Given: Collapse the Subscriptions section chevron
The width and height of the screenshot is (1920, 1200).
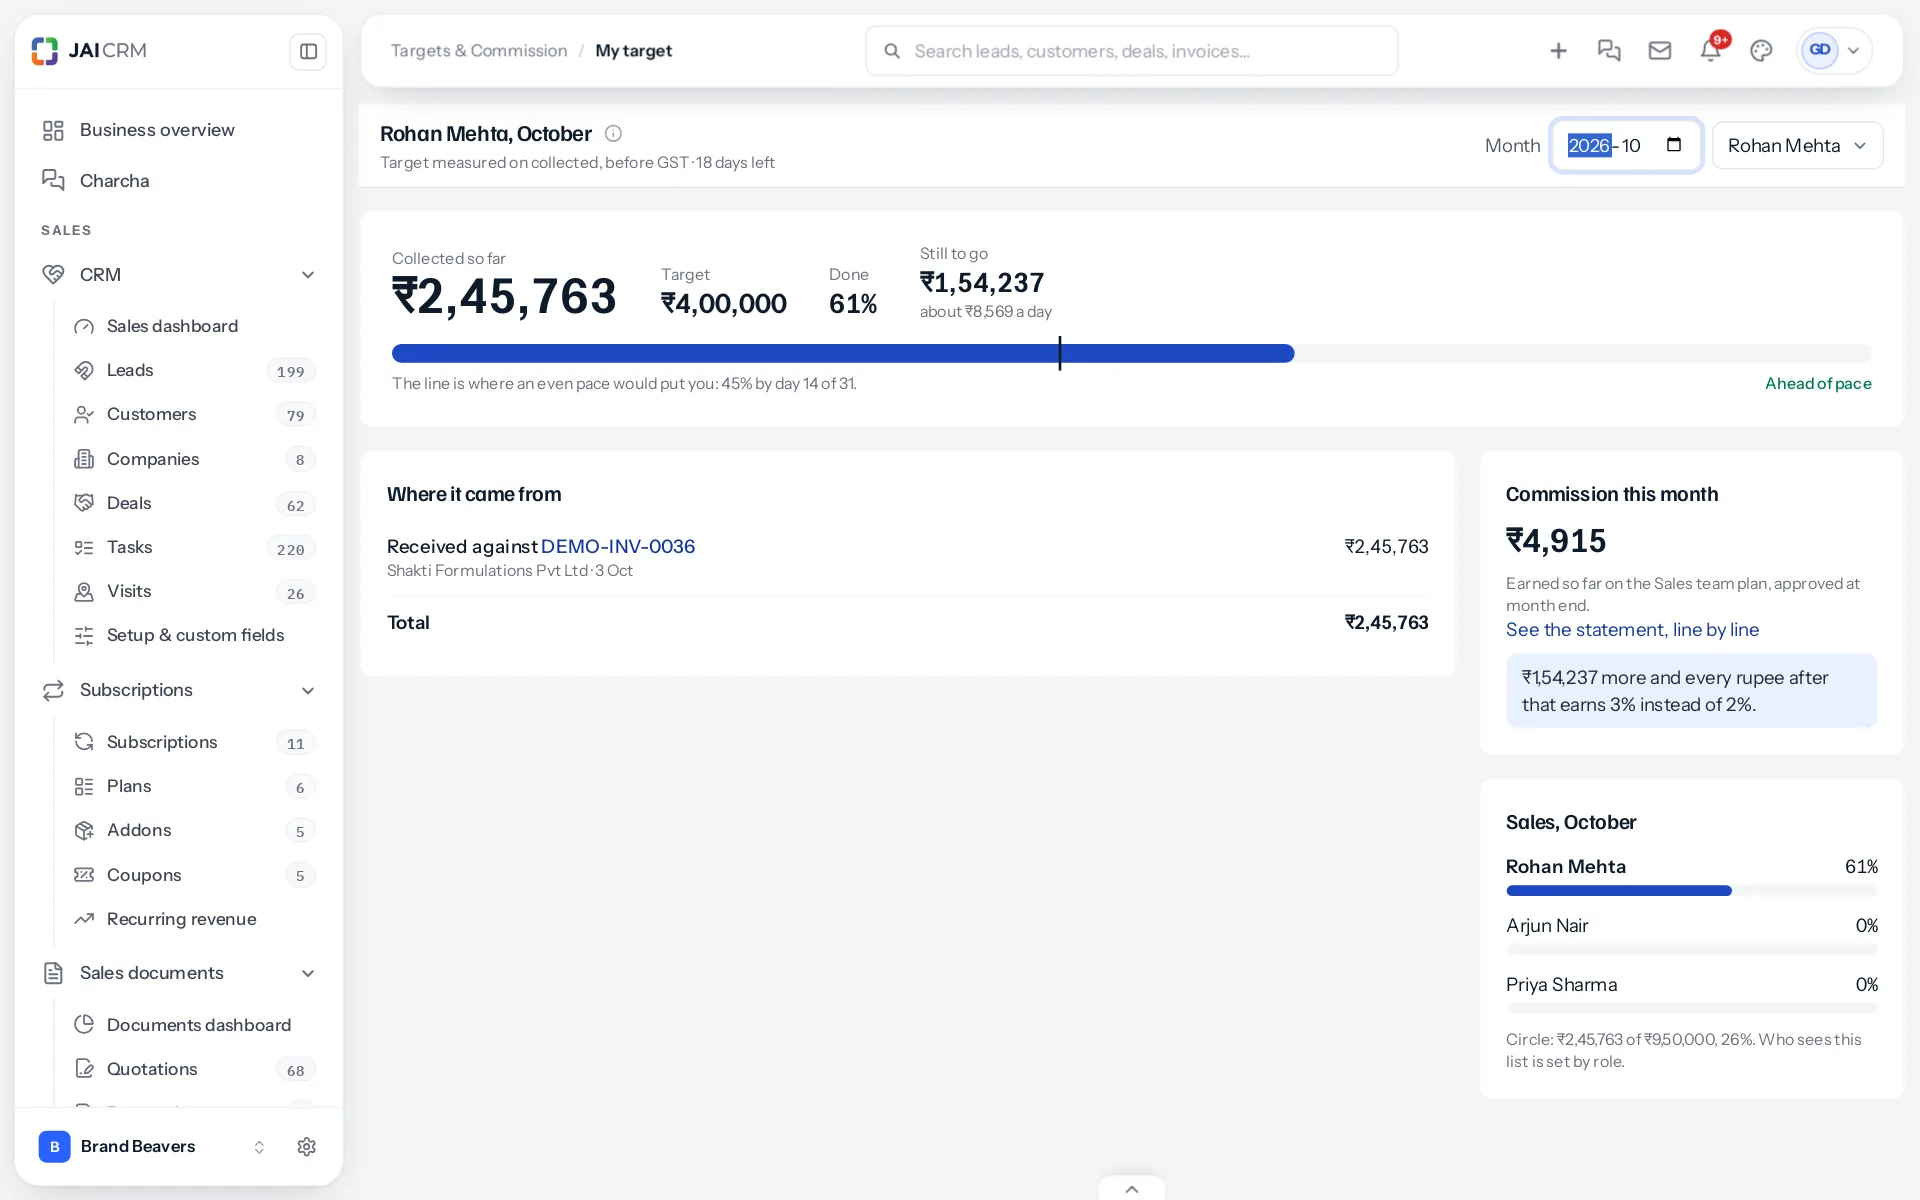Looking at the screenshot, I should [308, 691].
